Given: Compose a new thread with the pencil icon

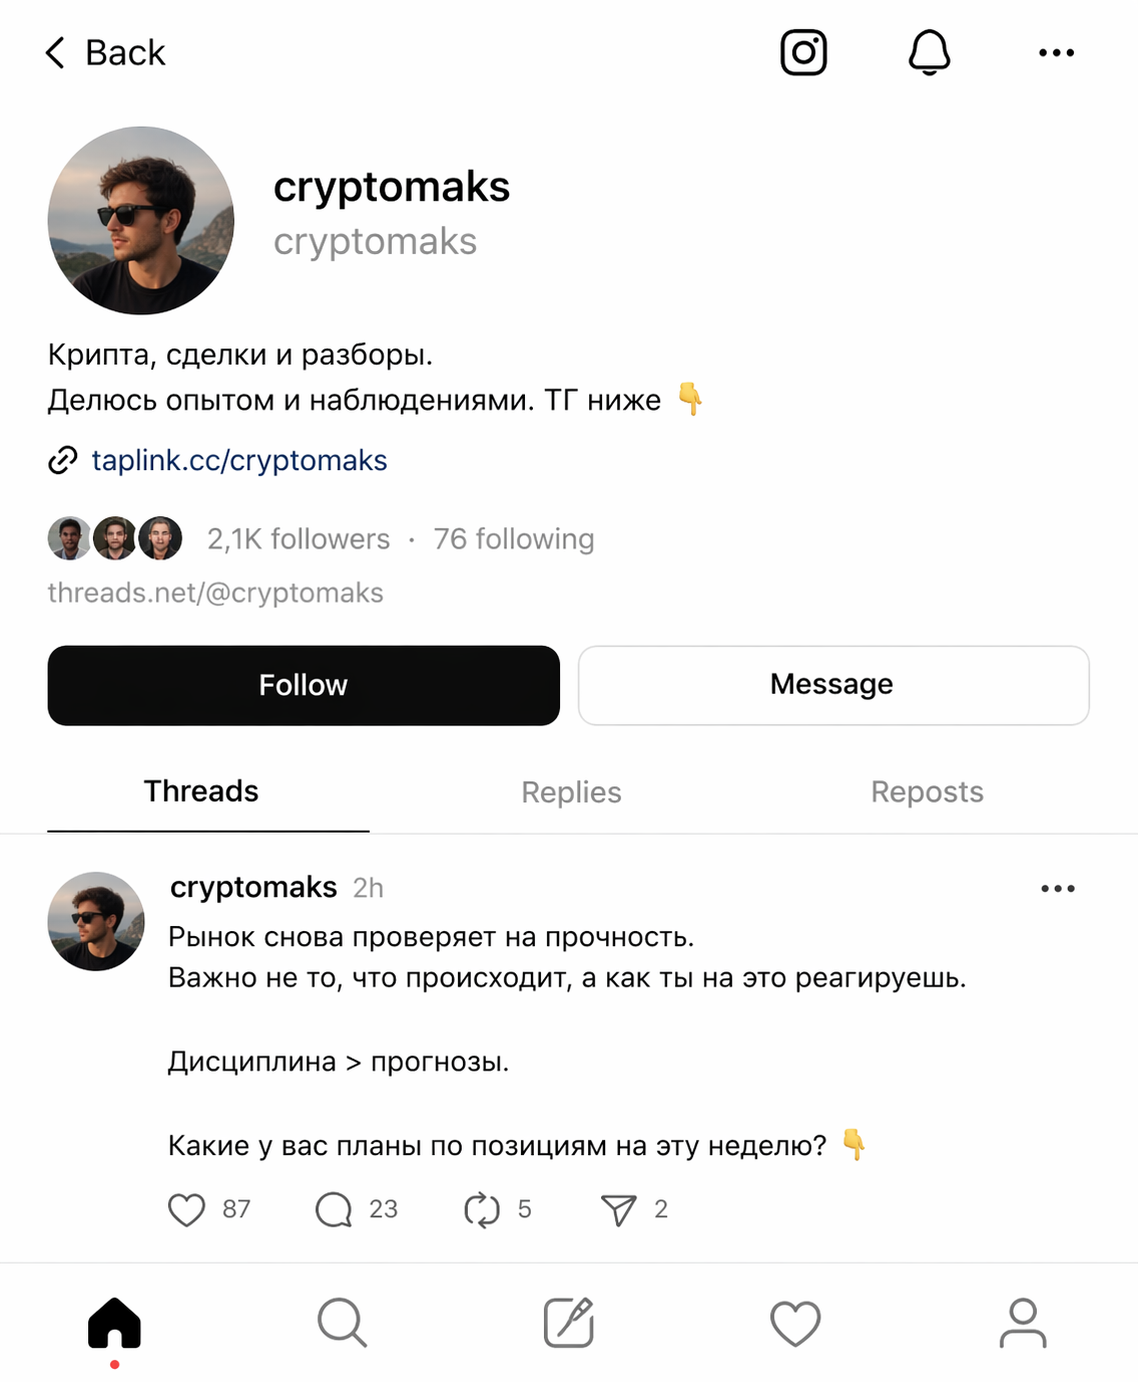Looking at the screenshot, I should coord(568,1322).
